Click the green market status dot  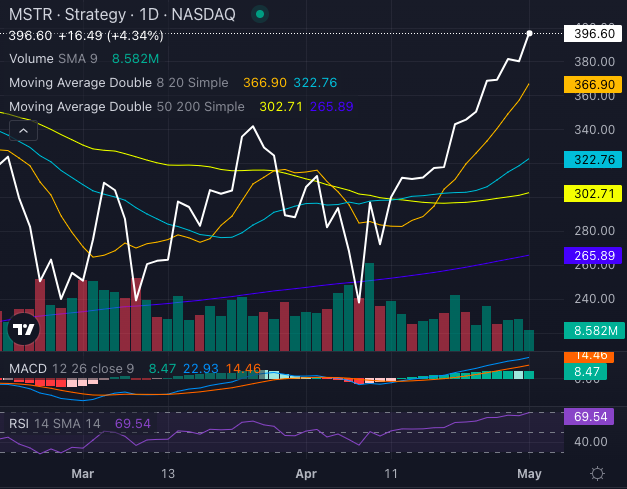pos(260,14)
